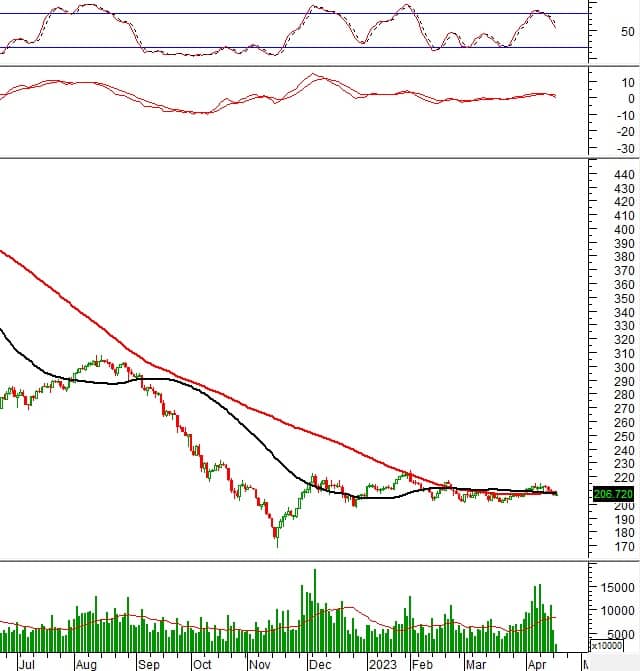
Task: Click the -30 value on MACD axis
Action: pyautogui.click(x=625, y=148)
